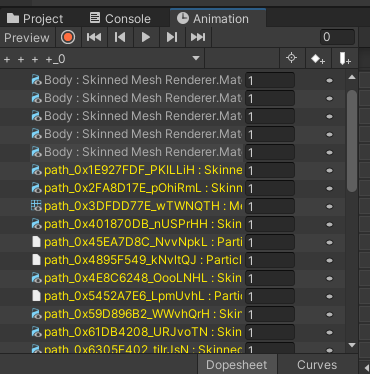Select the path_0x59D896B2_WWvhQrH property row
The width and height of the screenshot is (370, 374).
click(172, 314)
